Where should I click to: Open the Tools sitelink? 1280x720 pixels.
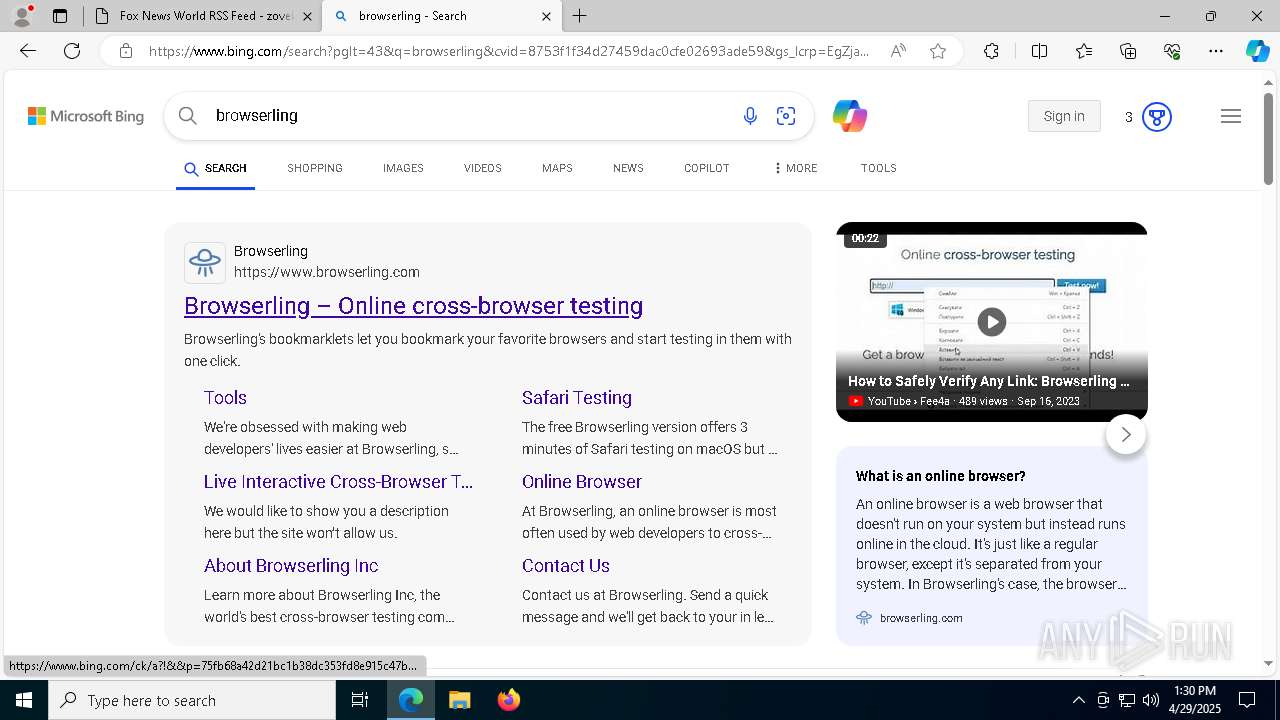coord(225,397)
